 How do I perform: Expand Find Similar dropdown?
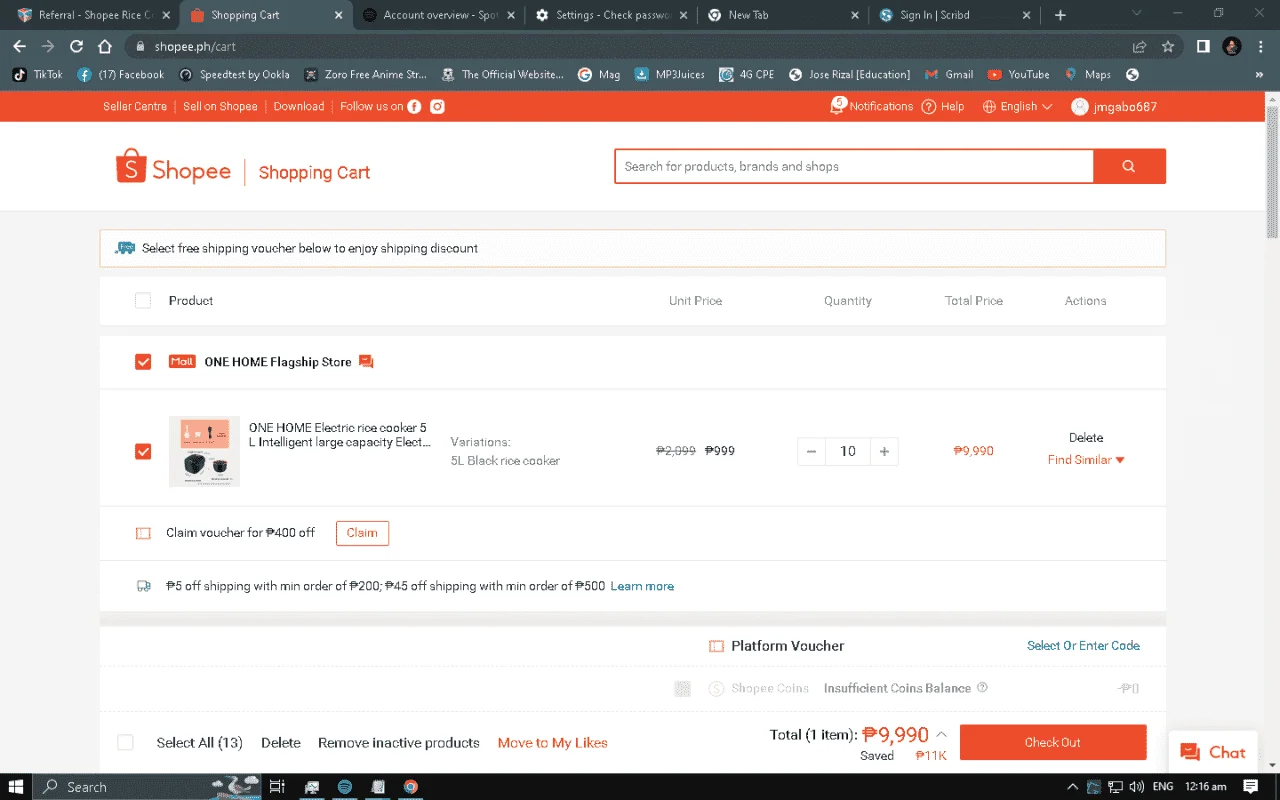(1086, 460)
